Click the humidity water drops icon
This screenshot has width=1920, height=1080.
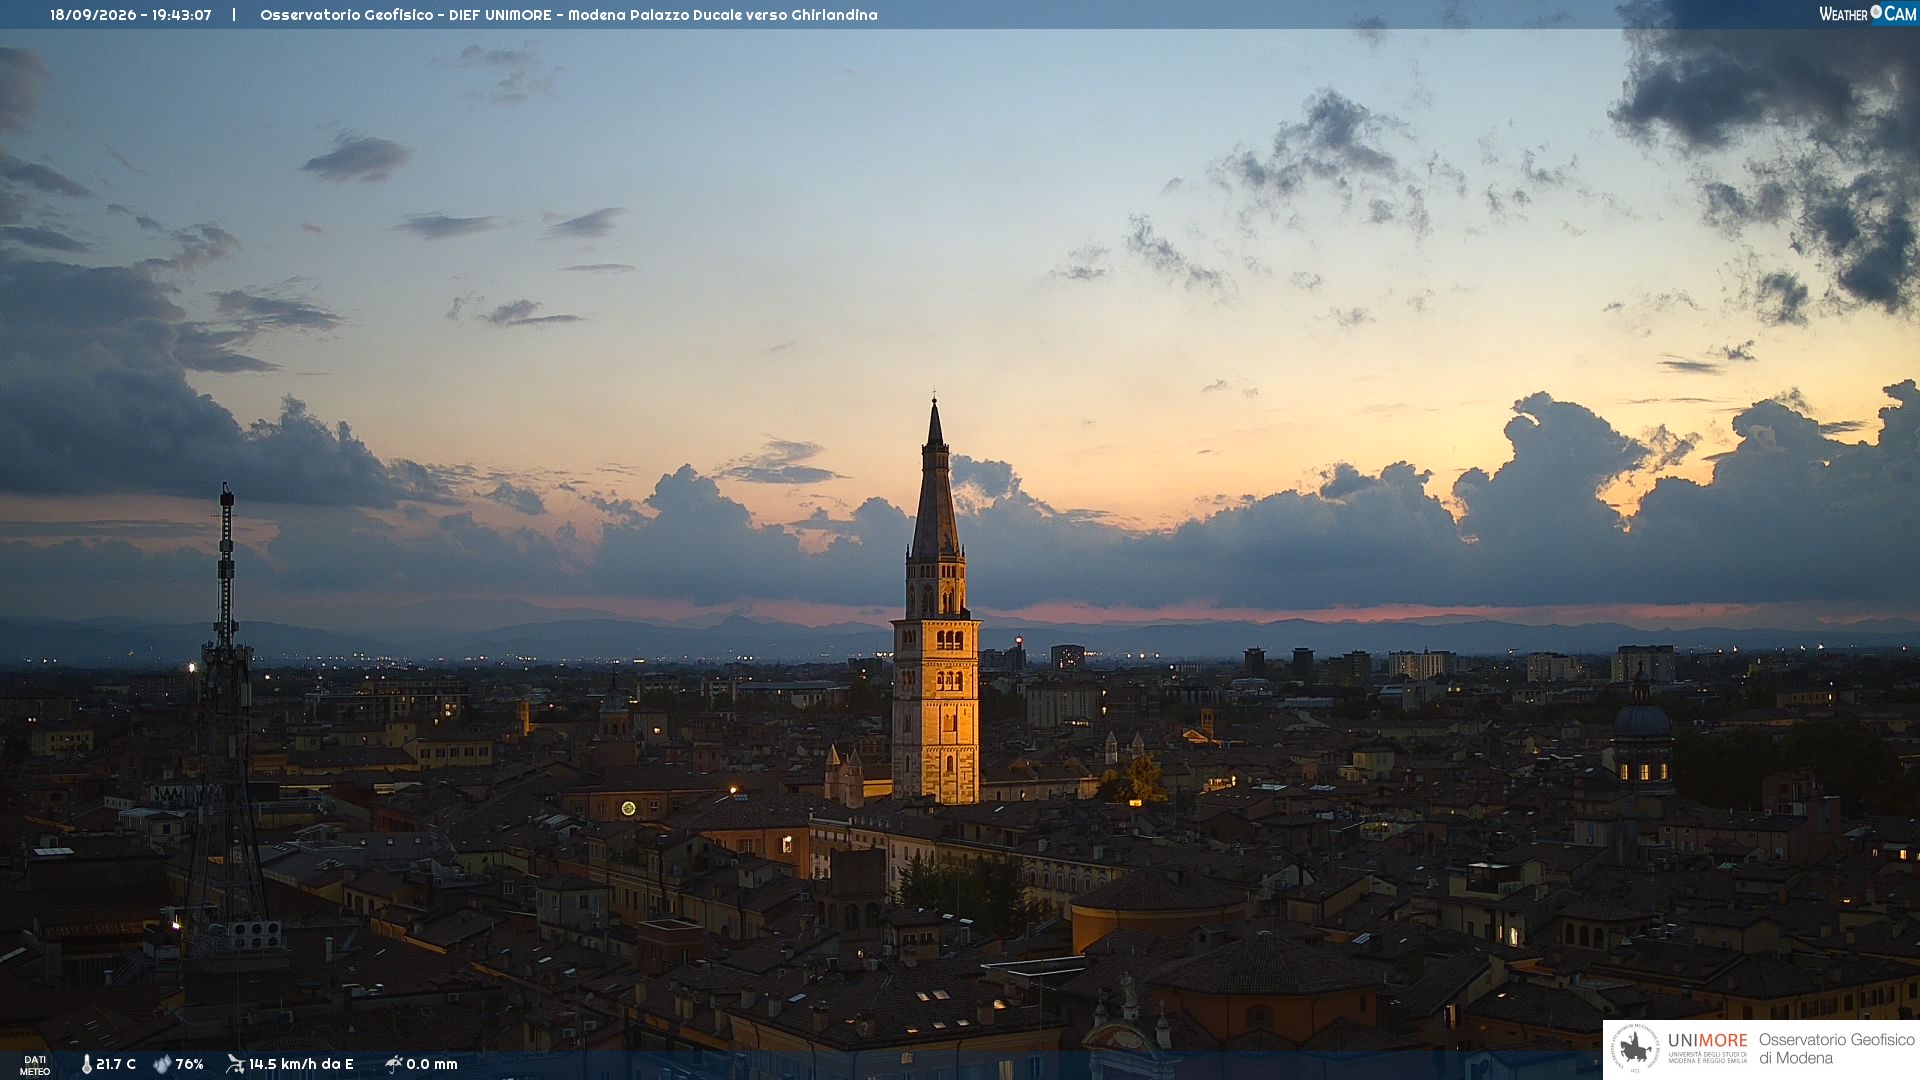pos(162,1064)
